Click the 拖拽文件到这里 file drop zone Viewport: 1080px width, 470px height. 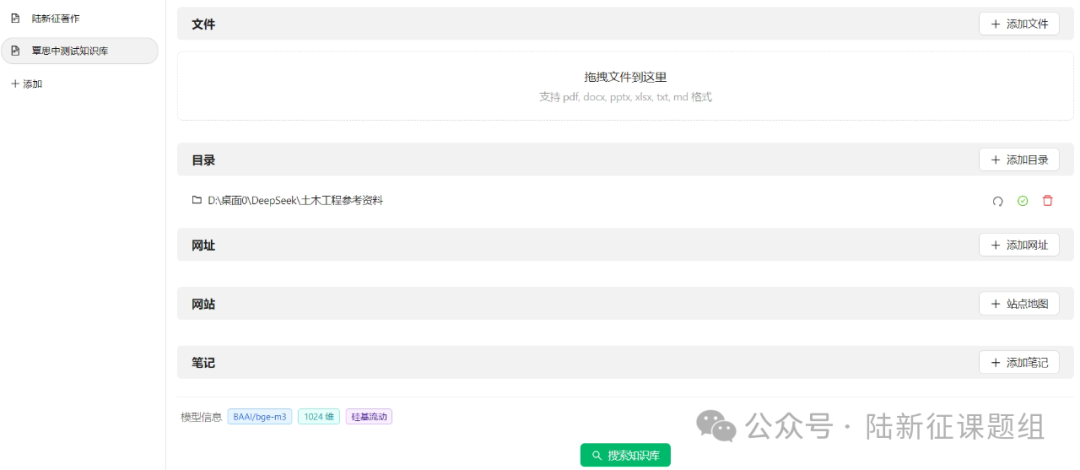pyautogui.click(x=625, y=86)
